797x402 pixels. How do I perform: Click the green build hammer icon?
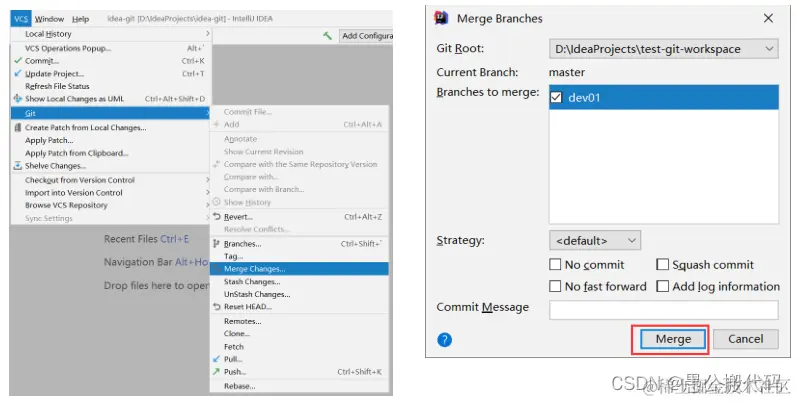pos(327,36)
